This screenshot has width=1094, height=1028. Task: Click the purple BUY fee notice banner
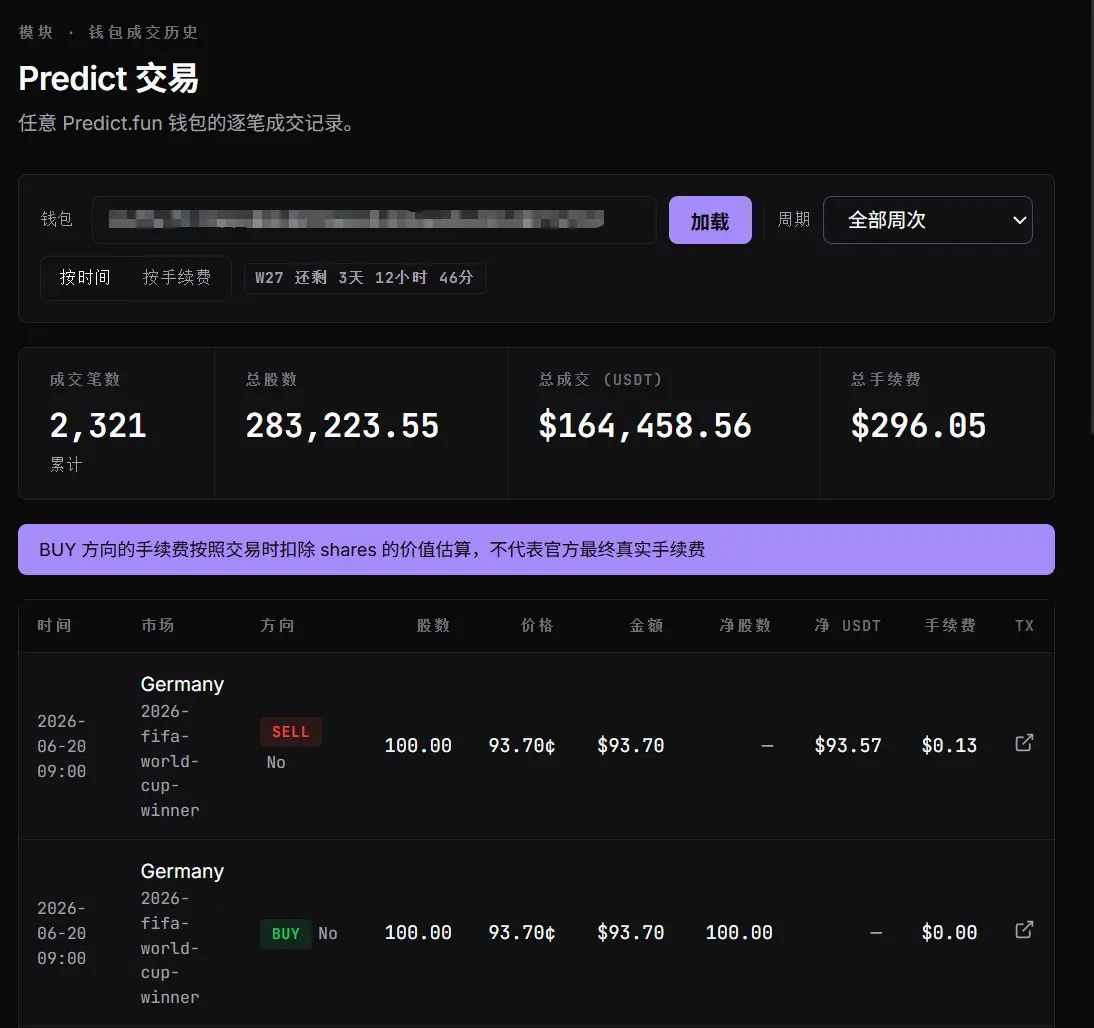pyautogui.click(x=536, y=549)
